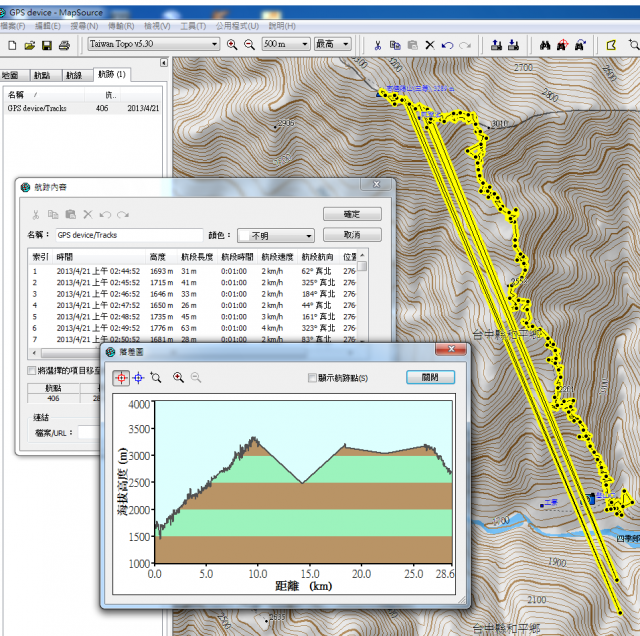Open the File (F) menu
The image size is (640, 636).
tap(13, 26)
